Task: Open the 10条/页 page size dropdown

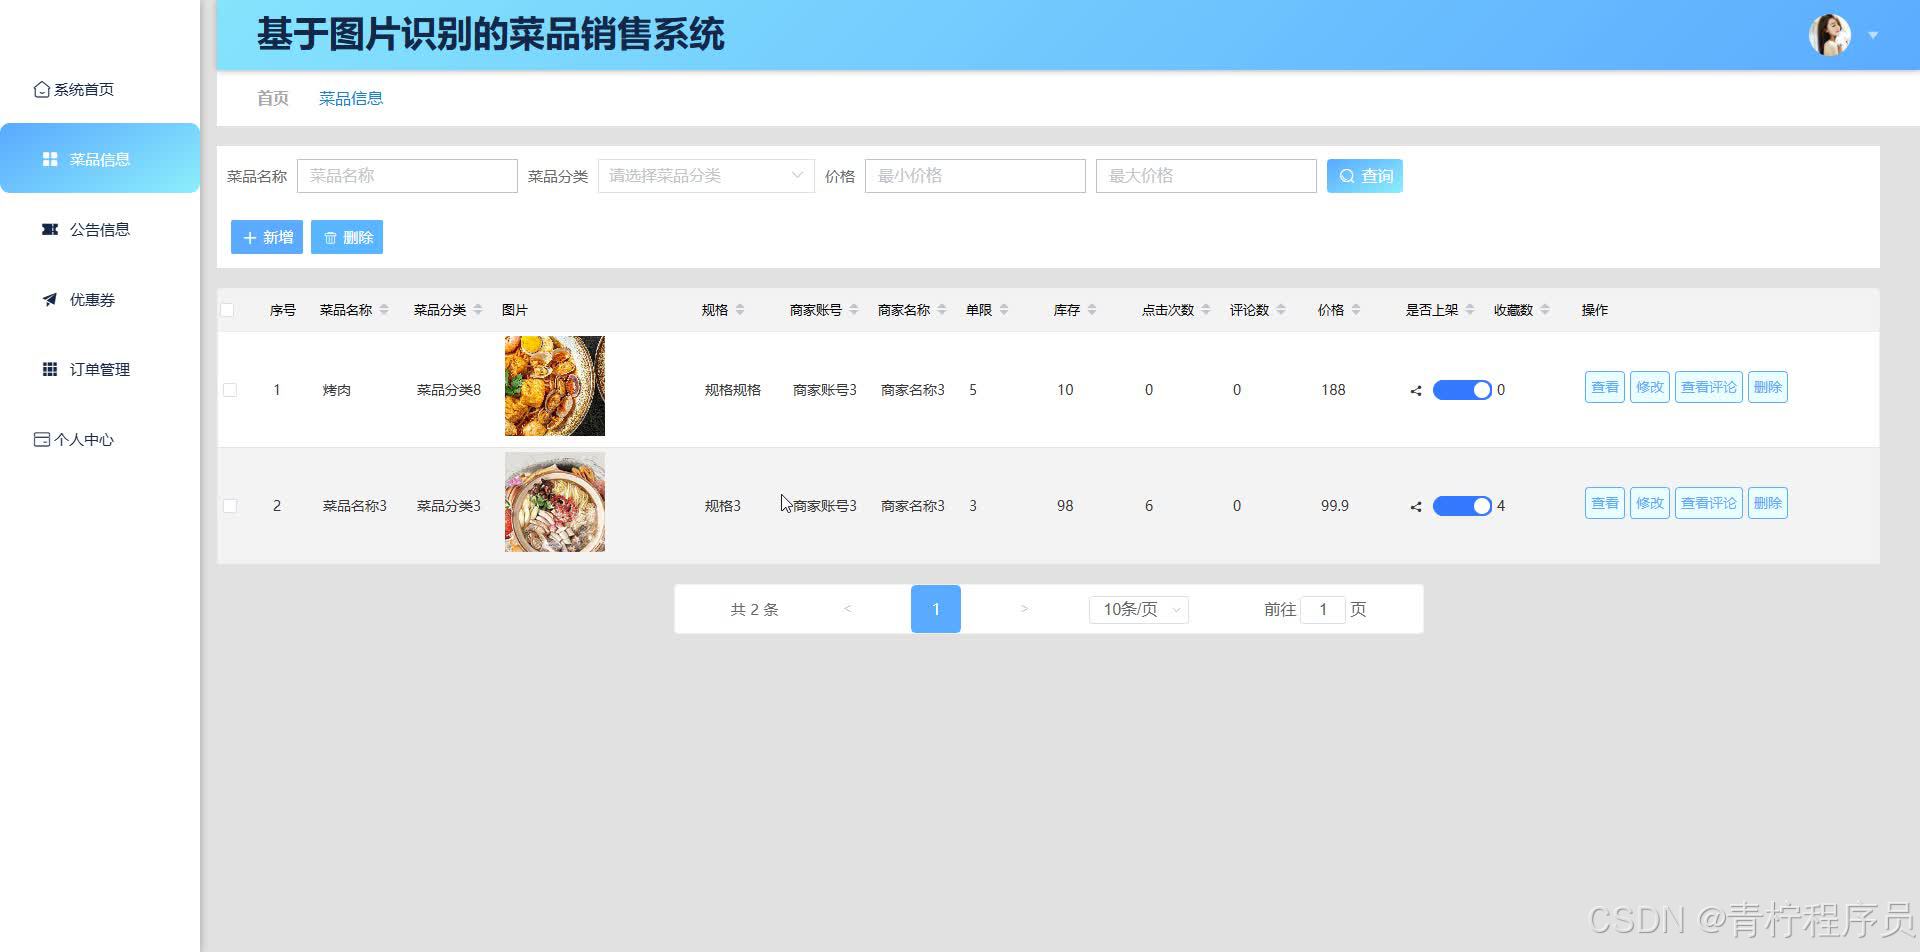Action: pyautogui.click(x=1138, y=609)
